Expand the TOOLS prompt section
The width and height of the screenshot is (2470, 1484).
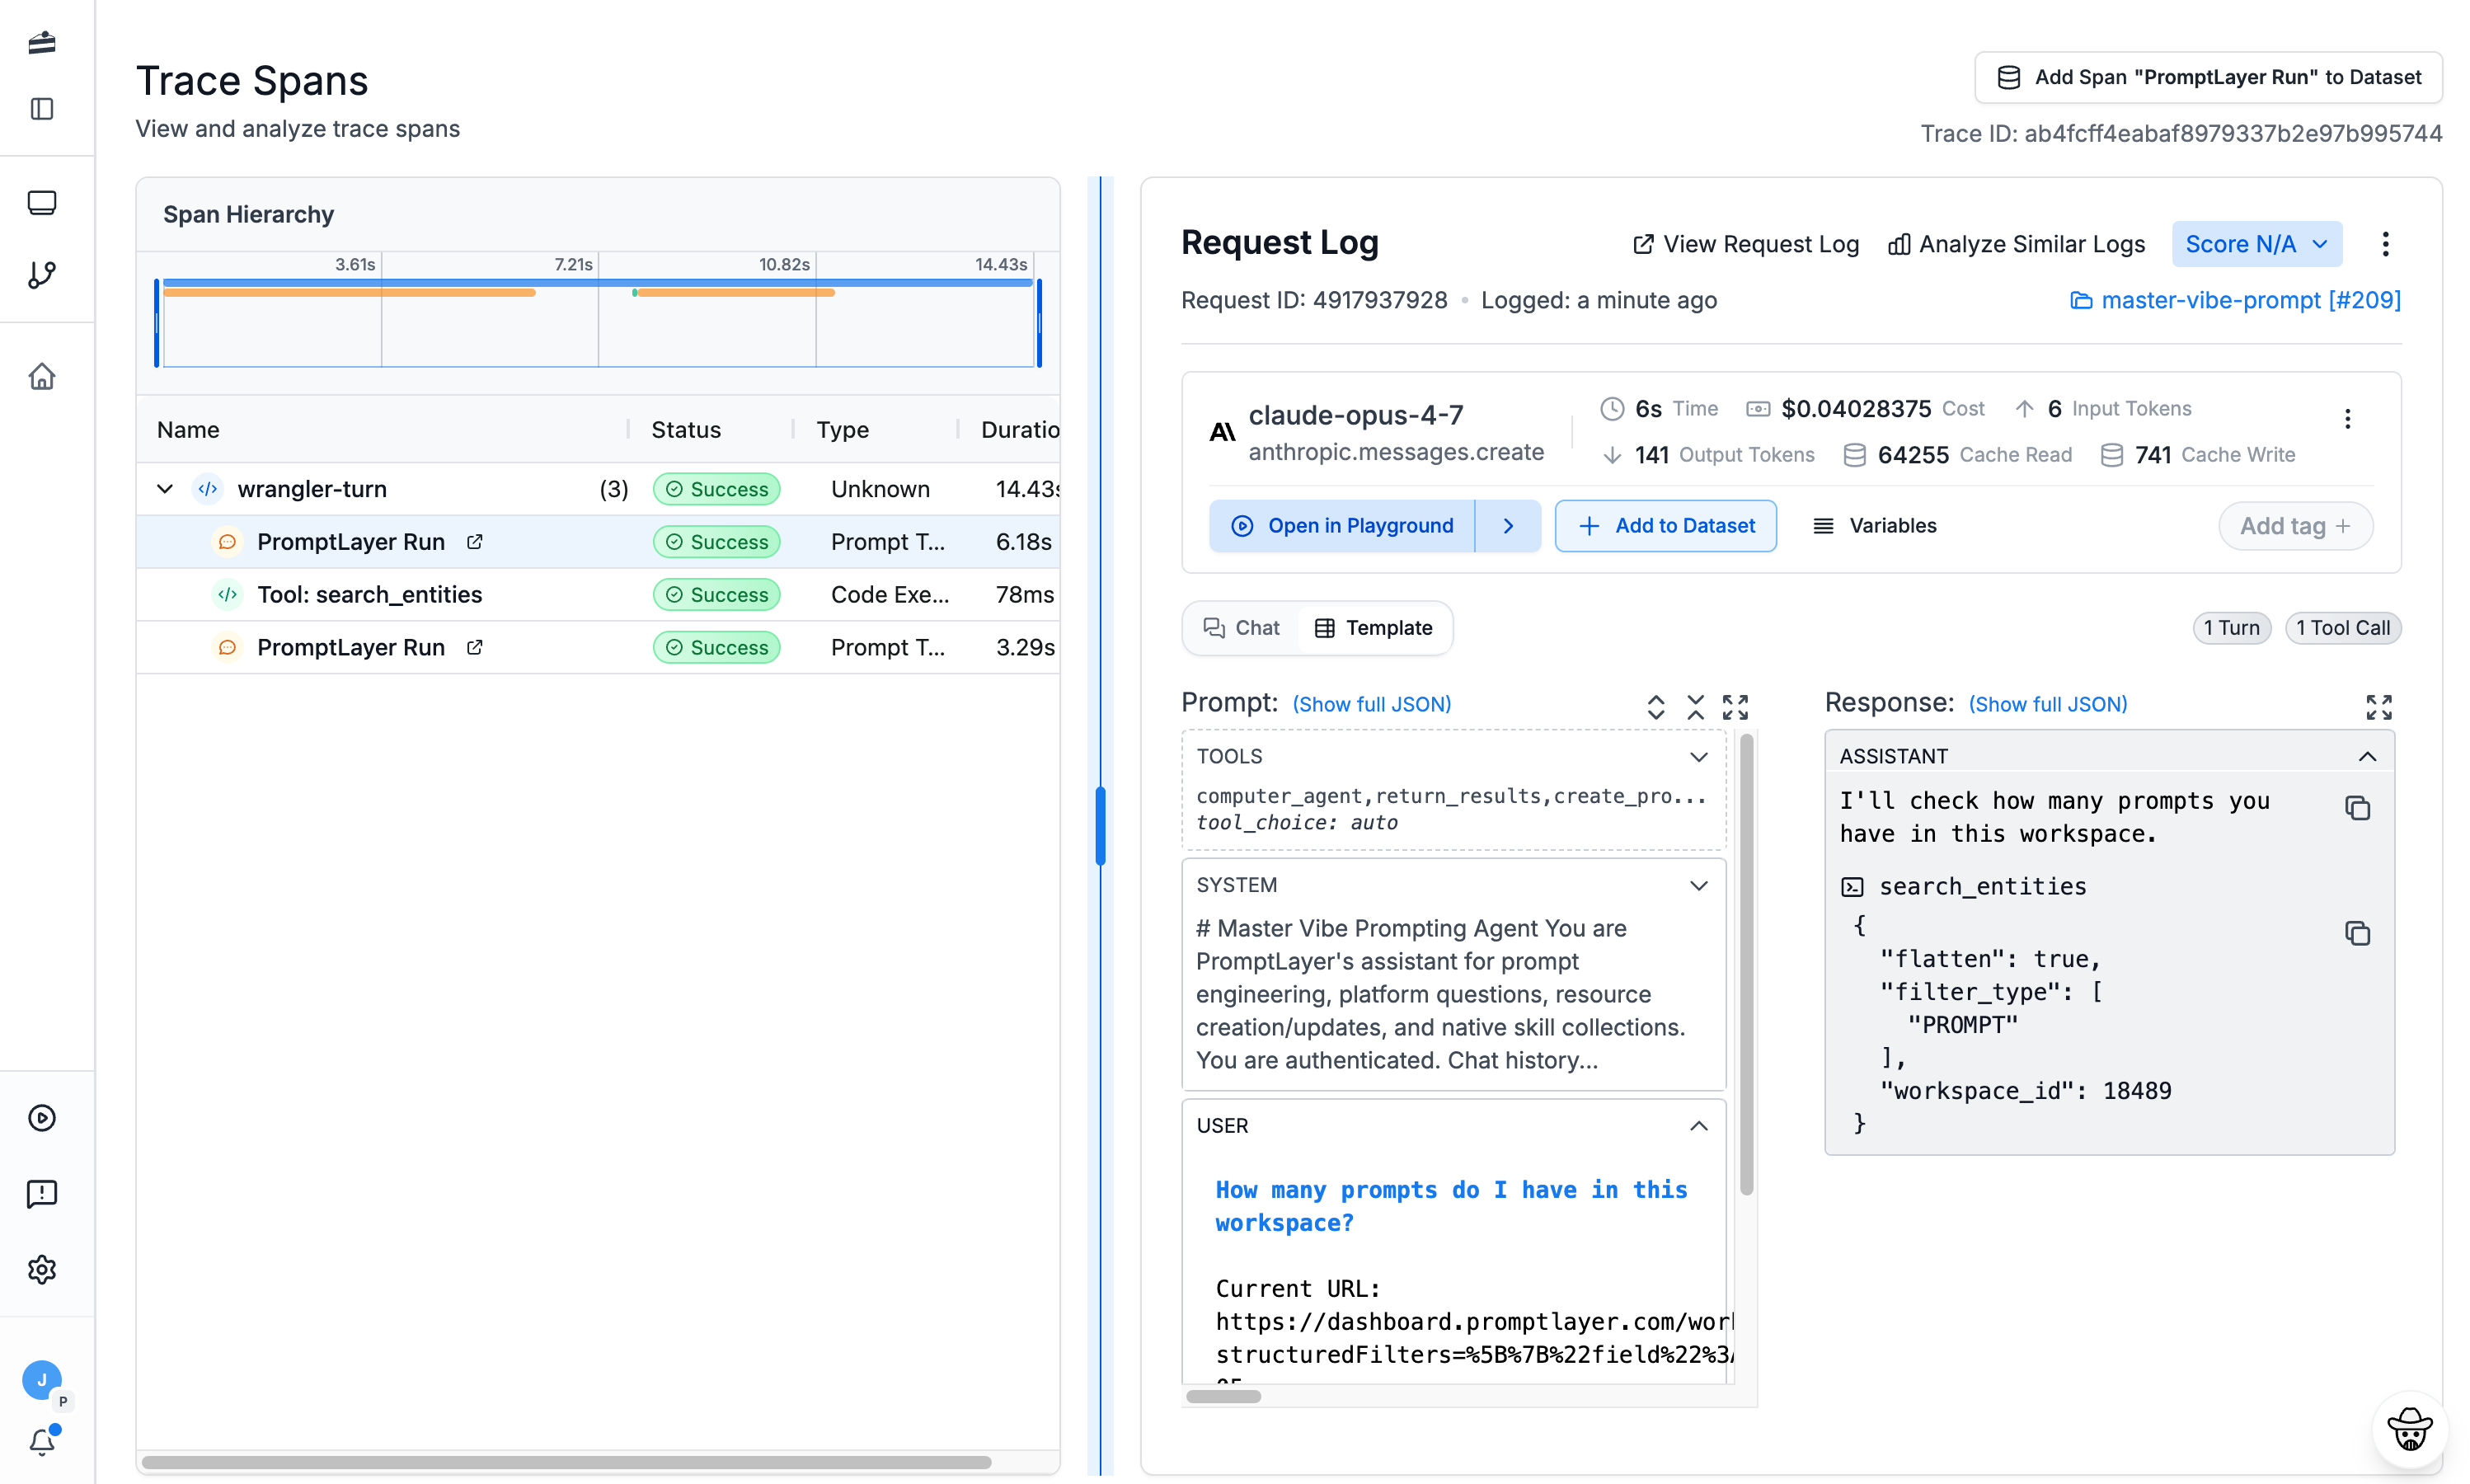pyautogui.click(x=1698, y=757)
